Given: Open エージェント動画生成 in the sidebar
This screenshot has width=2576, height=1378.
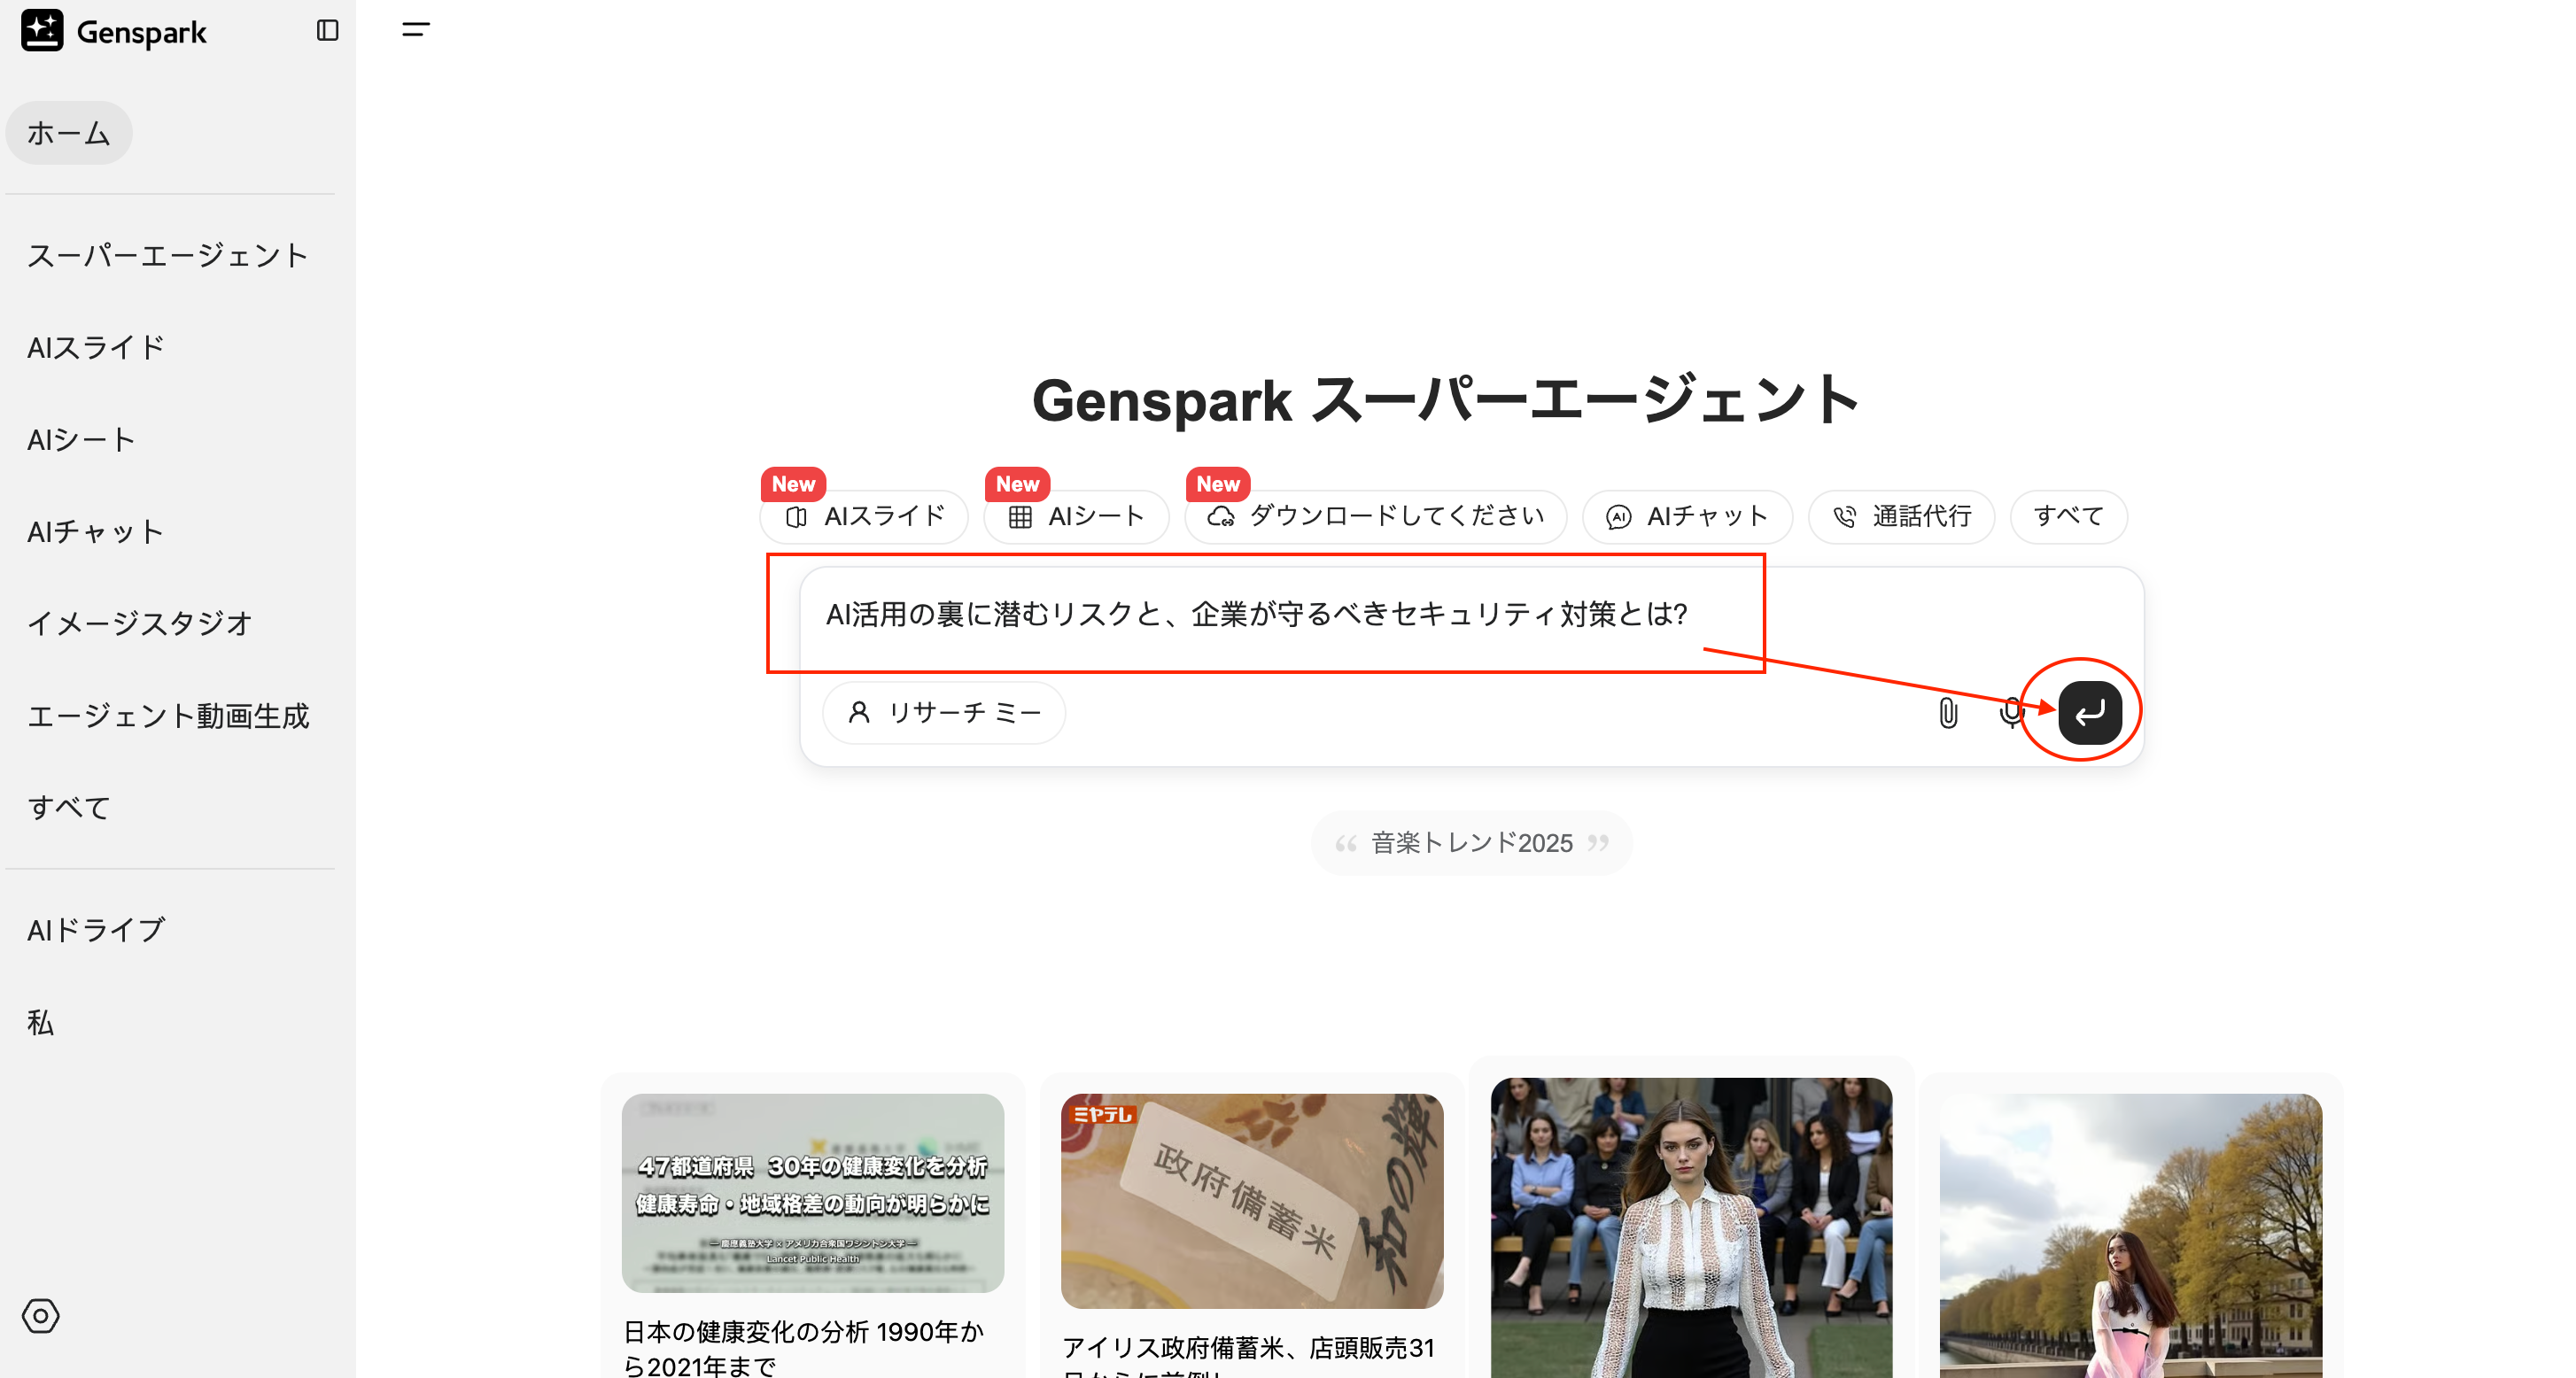Looking at the screenshot, I should (168, 716).
